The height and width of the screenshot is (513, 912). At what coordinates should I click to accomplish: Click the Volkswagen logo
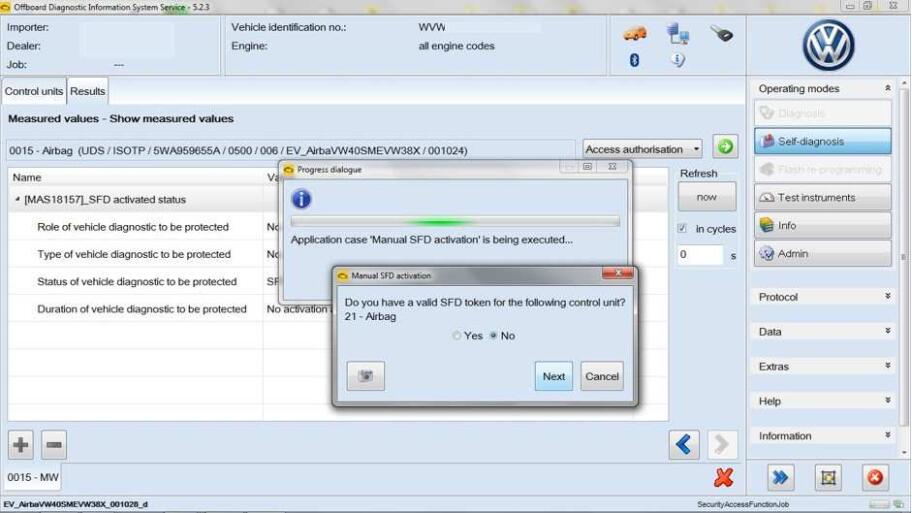tap(828, 45)
